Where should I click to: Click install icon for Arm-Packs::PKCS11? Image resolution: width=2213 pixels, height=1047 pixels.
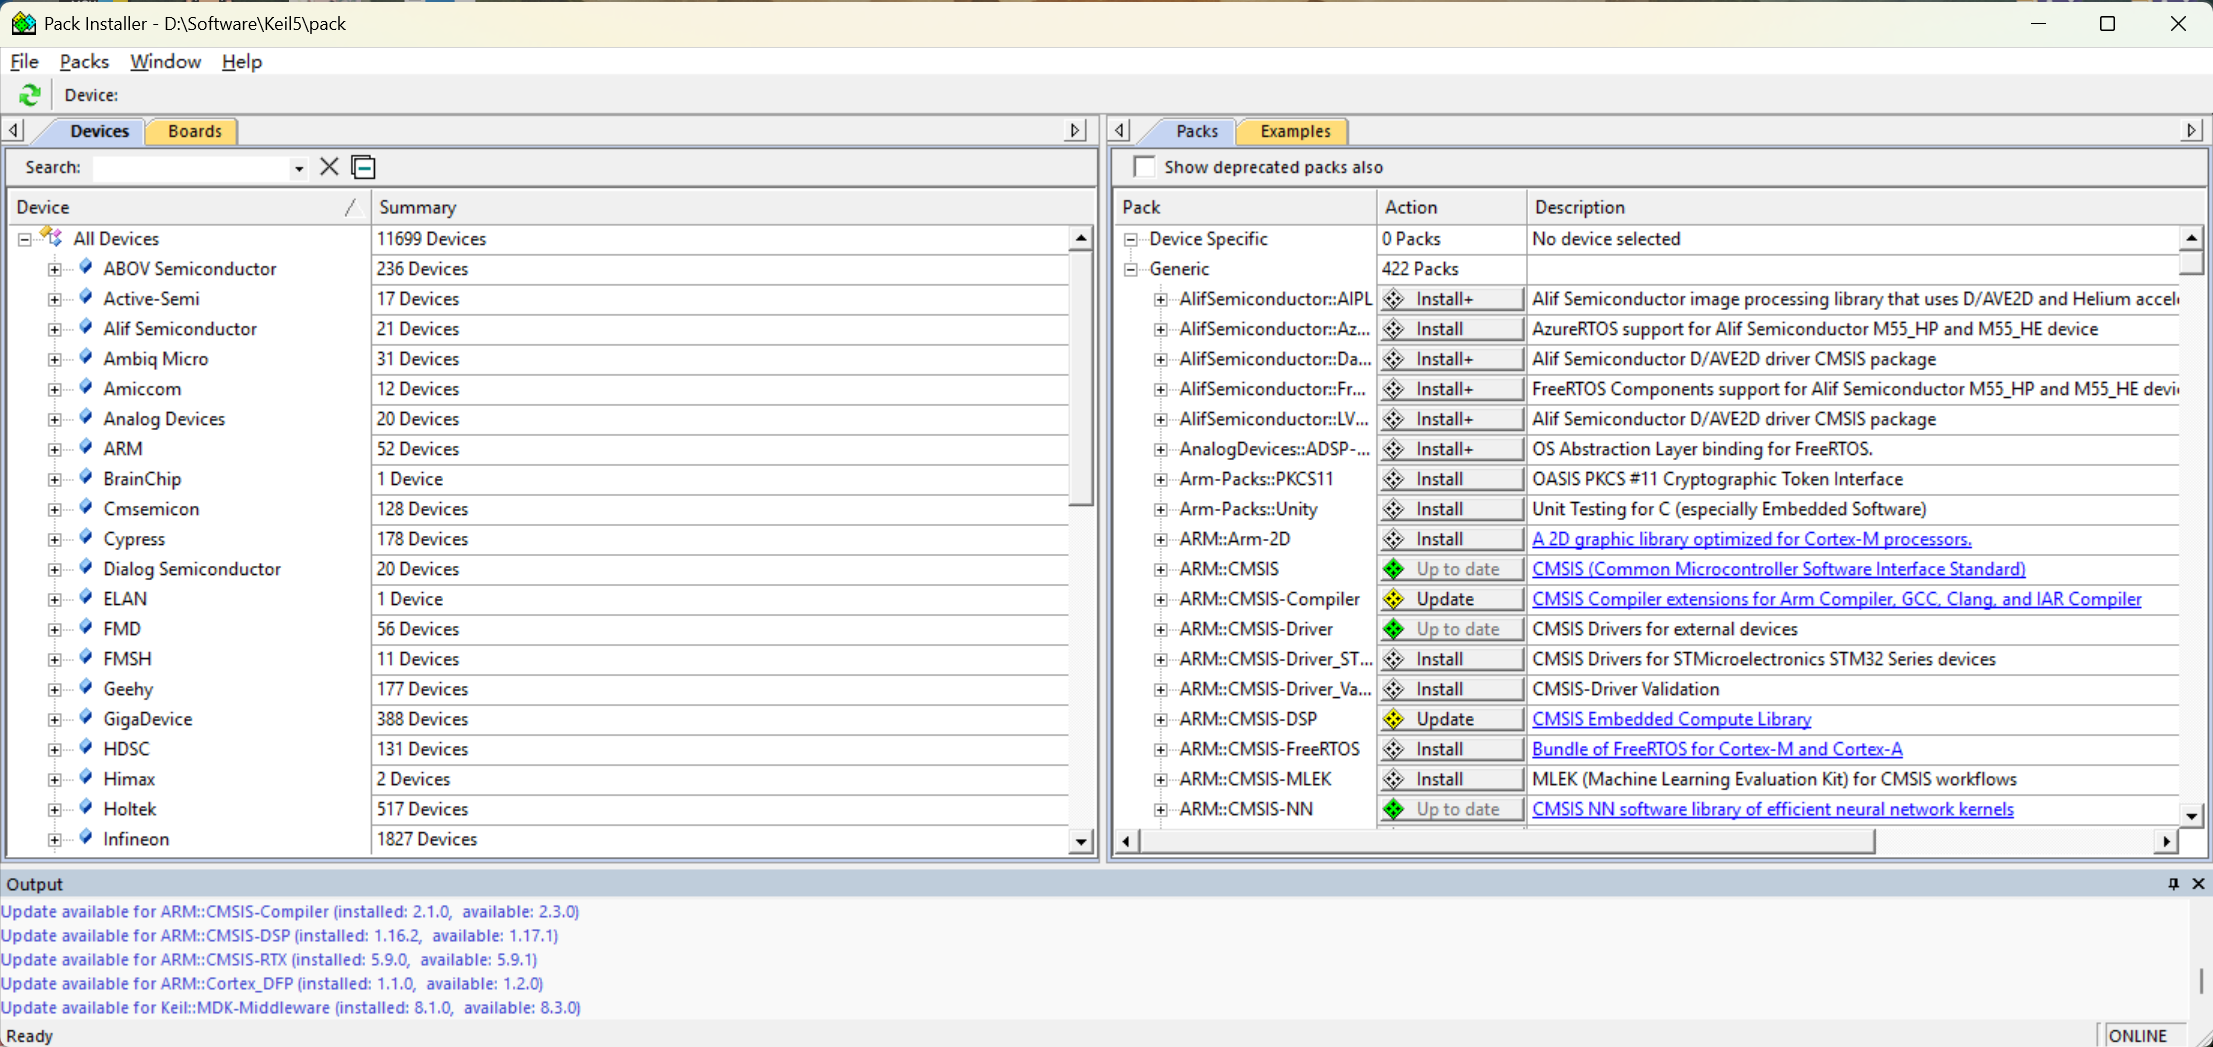pos(1394,479)
